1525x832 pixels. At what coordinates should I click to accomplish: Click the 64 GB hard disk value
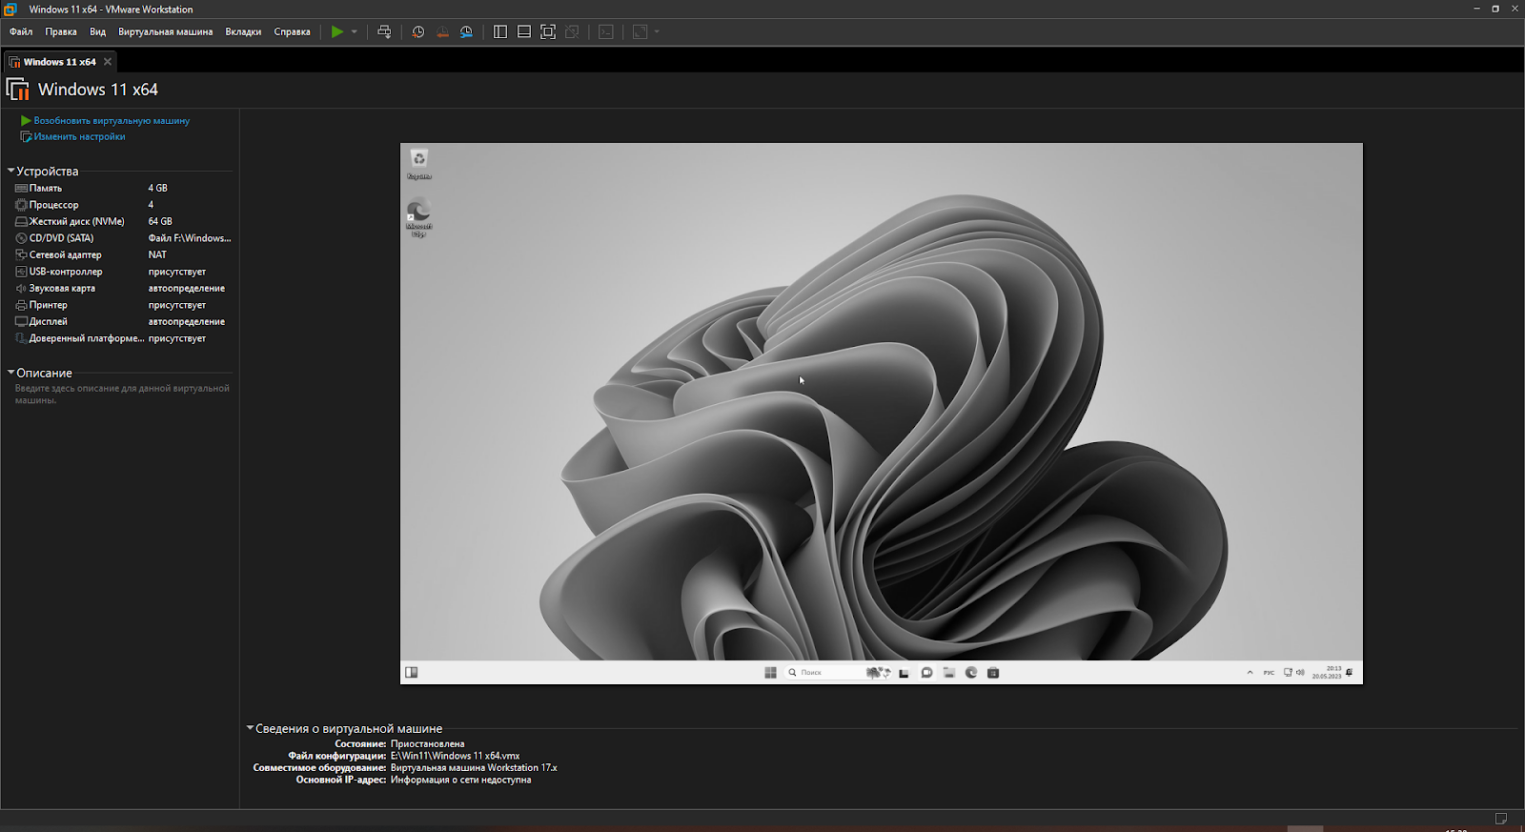coord(160,222)
